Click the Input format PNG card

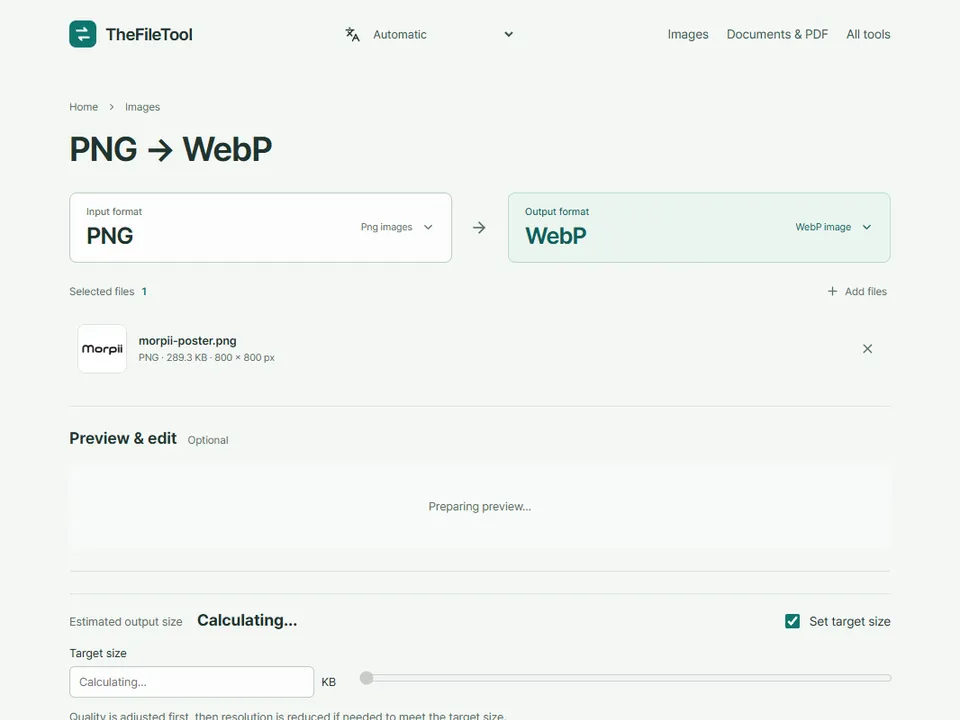click(260, 228)
